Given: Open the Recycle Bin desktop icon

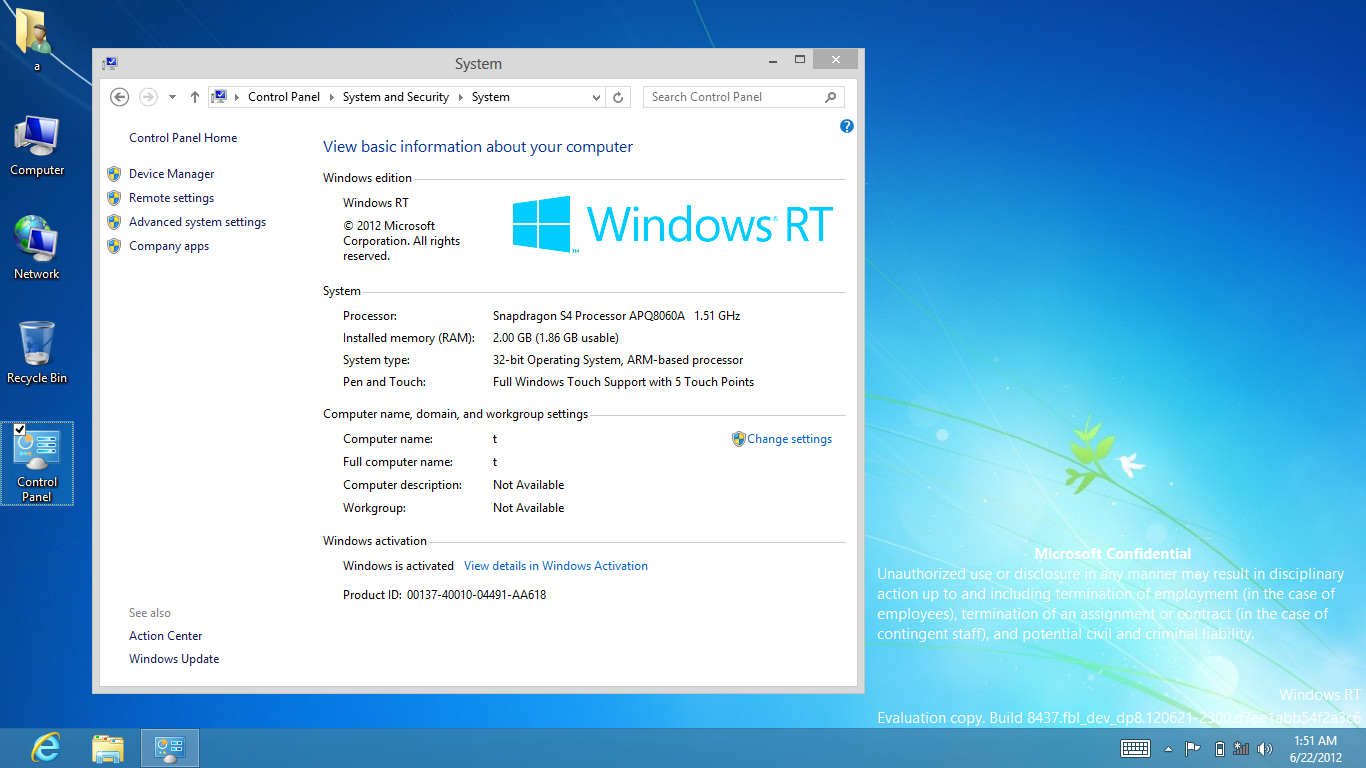Looking at the screenshot, I should 37,352.
